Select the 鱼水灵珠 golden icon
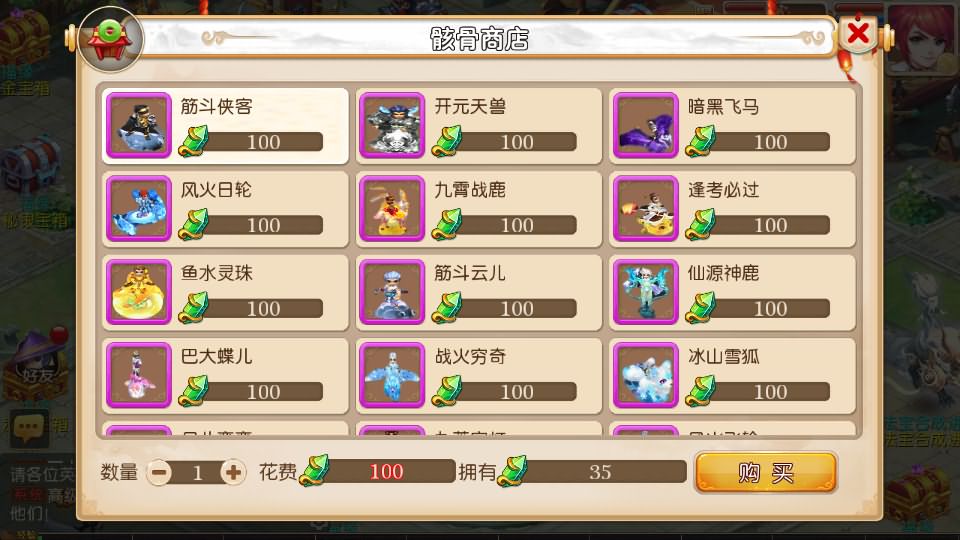960x540 pixels. [138, 292]
